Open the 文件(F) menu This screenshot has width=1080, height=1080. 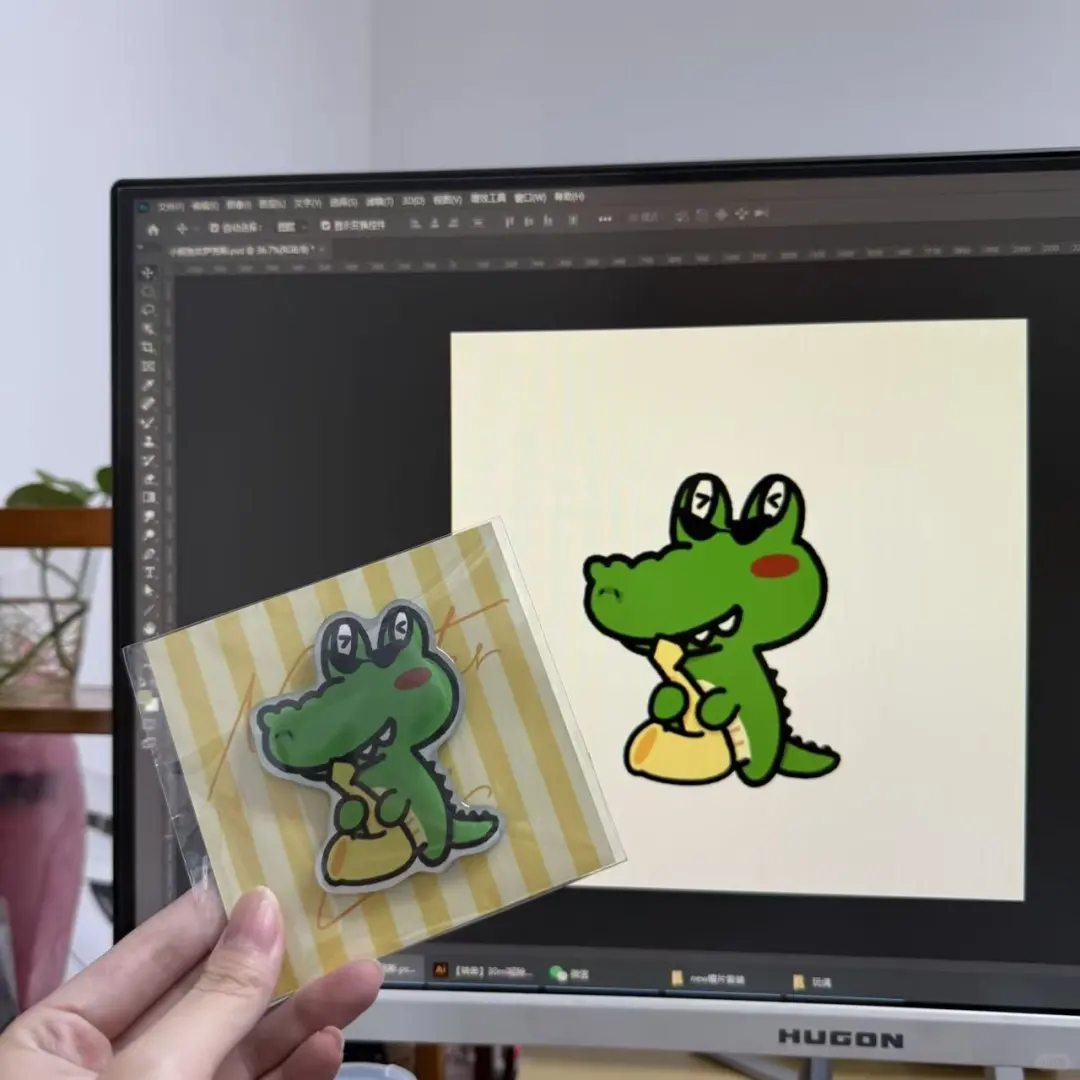click(171, 207)
